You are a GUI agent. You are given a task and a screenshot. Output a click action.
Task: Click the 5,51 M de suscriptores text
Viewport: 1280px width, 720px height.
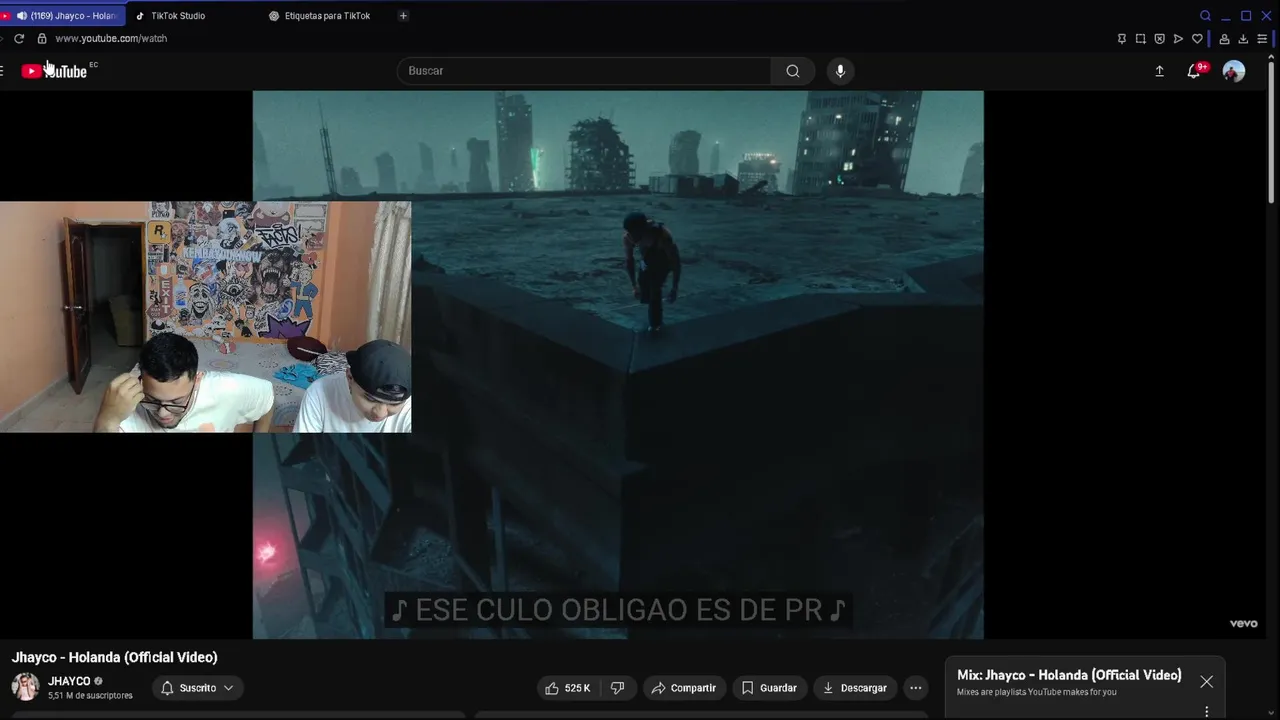(90, 696)
